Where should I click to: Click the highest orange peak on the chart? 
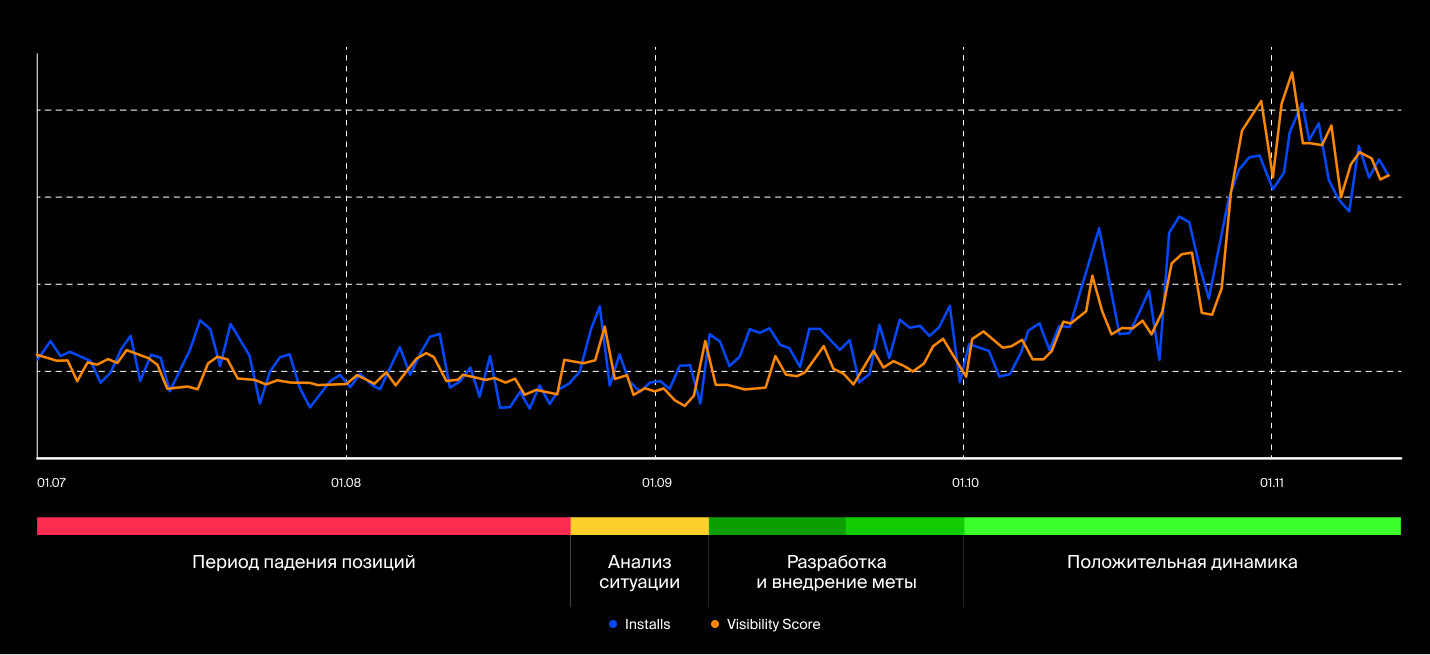click(x=1292, y=72)
